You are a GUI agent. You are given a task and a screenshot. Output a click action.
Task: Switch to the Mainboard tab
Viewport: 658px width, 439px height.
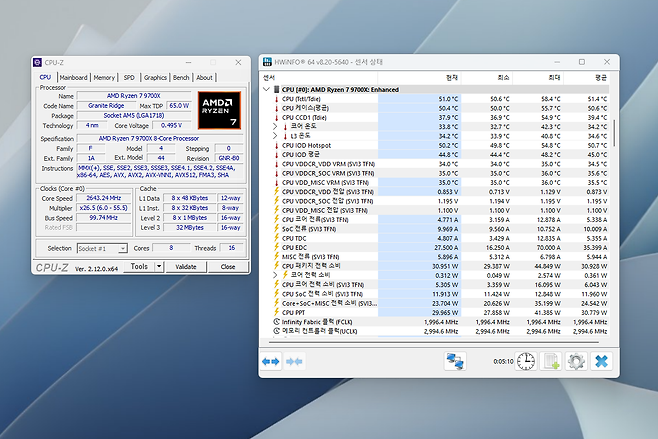click(73, 77)
